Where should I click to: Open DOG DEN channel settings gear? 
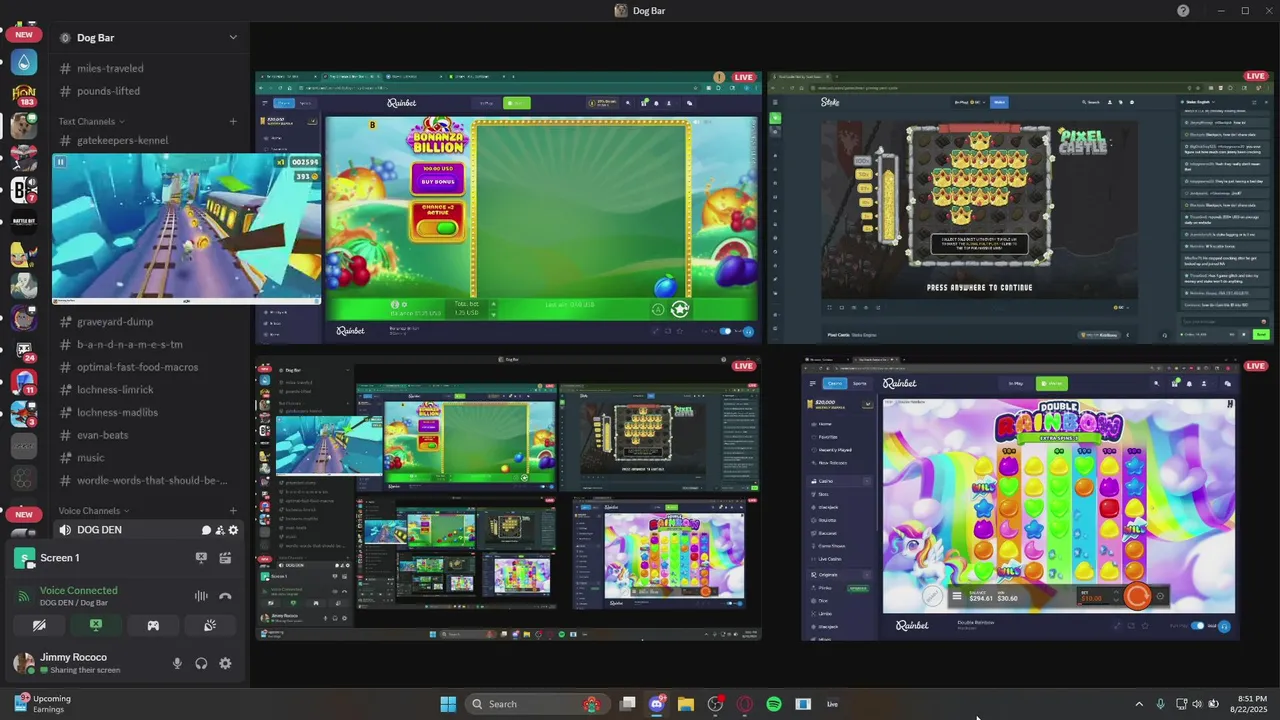[x=234, y=530]
